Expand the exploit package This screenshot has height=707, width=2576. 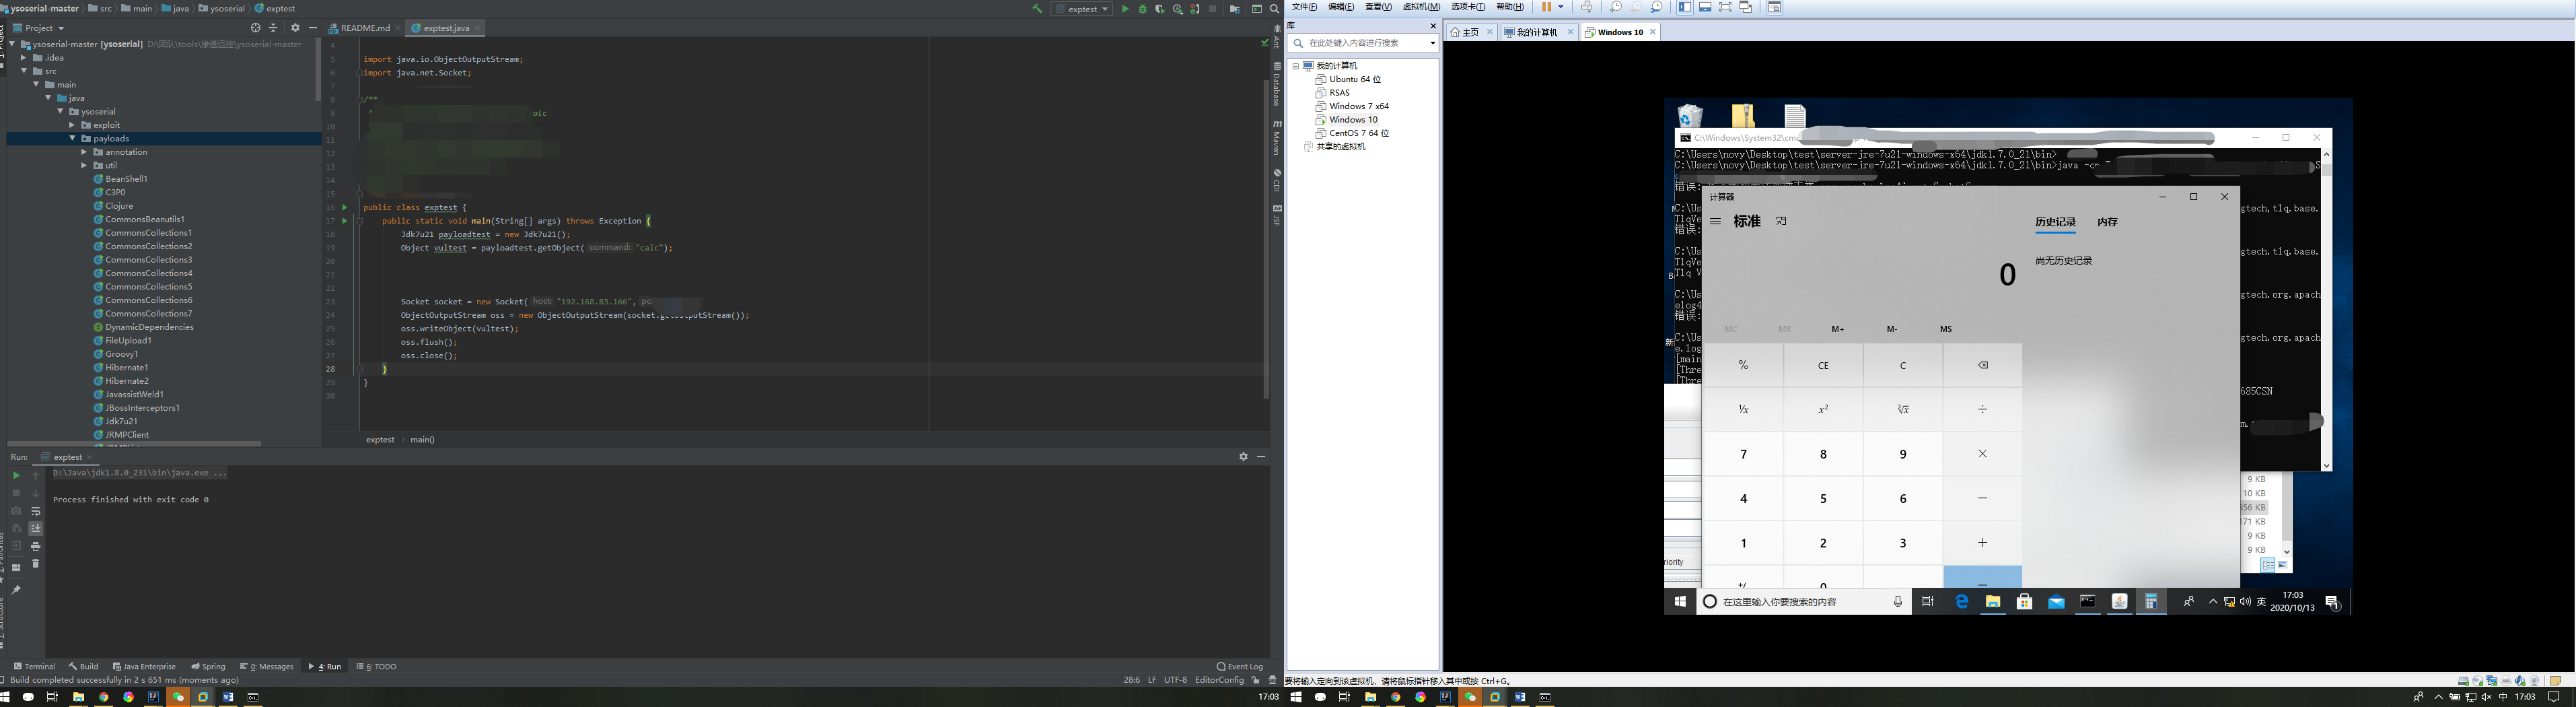pyautogui.click(x=72, y=125)
